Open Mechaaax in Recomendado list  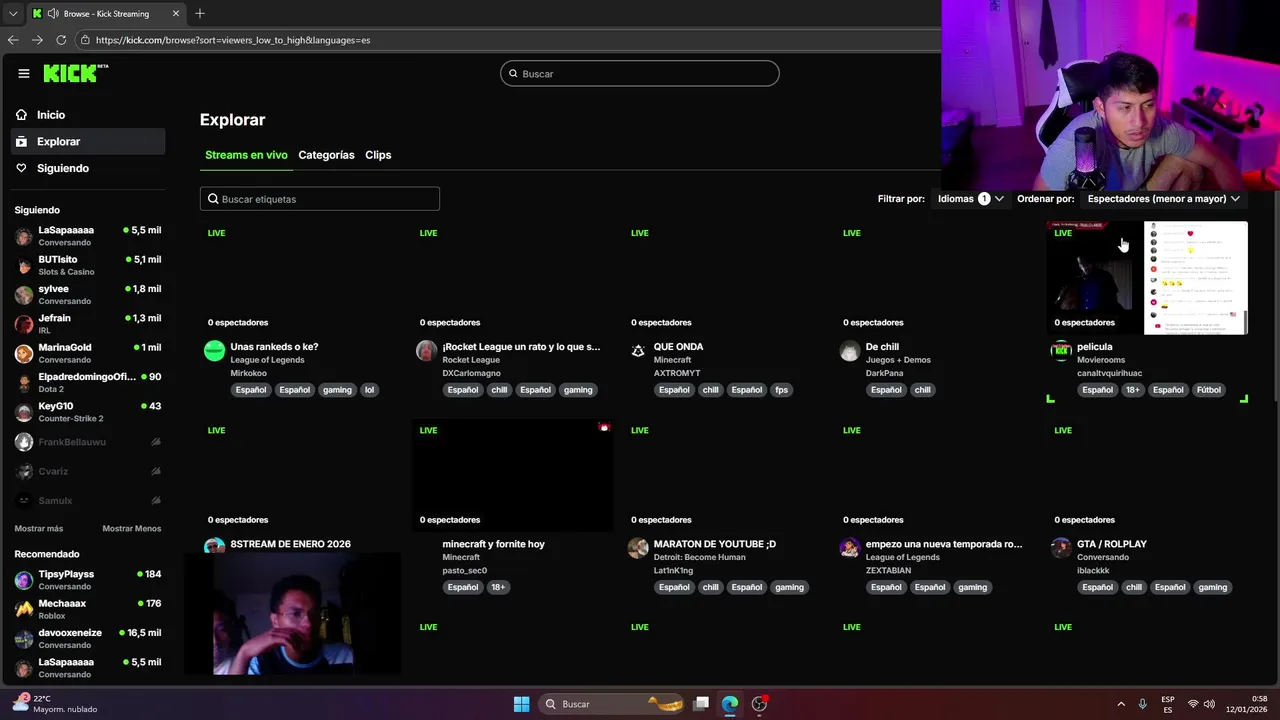[x=88, y=609]
